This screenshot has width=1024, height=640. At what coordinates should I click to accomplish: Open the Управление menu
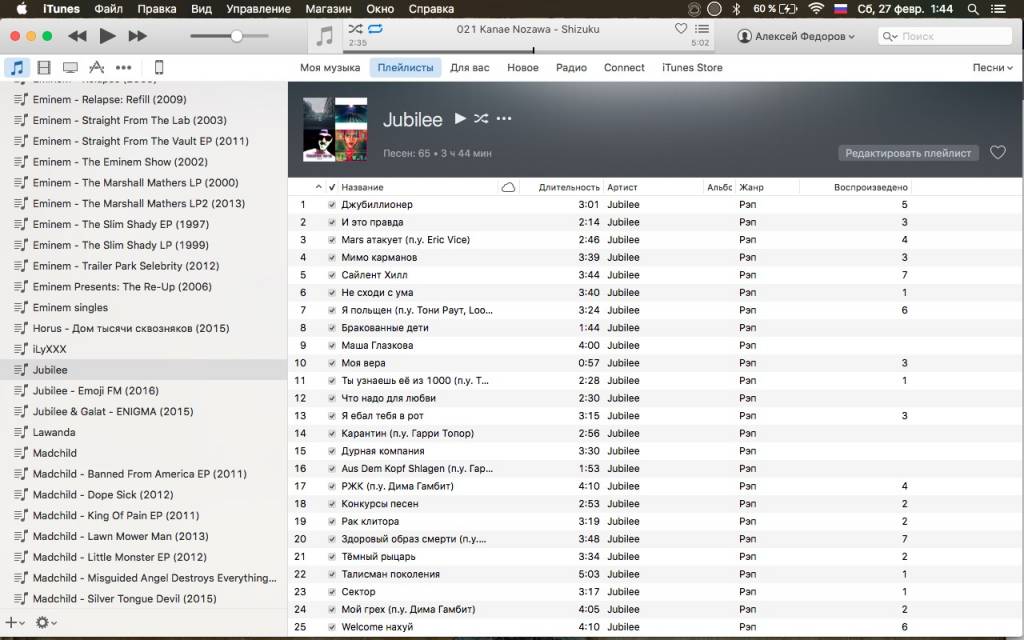(259, 9)
